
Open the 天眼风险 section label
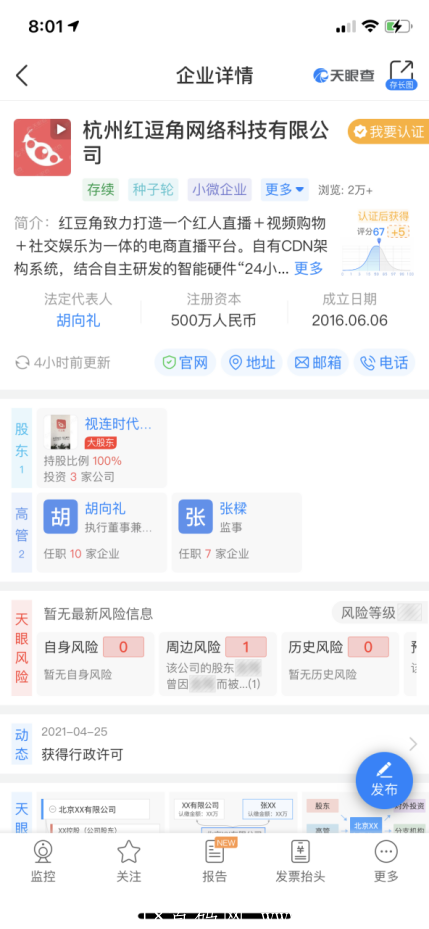tap(21, 648)
